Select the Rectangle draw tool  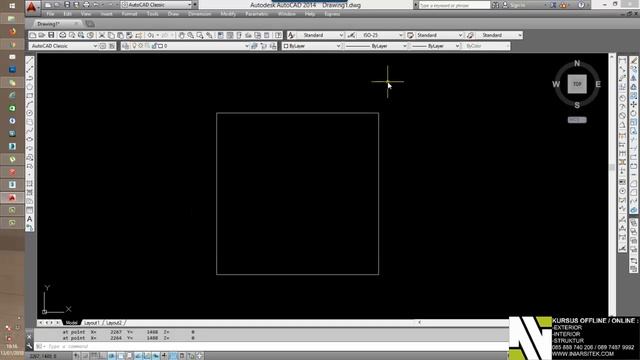point(29,96)
